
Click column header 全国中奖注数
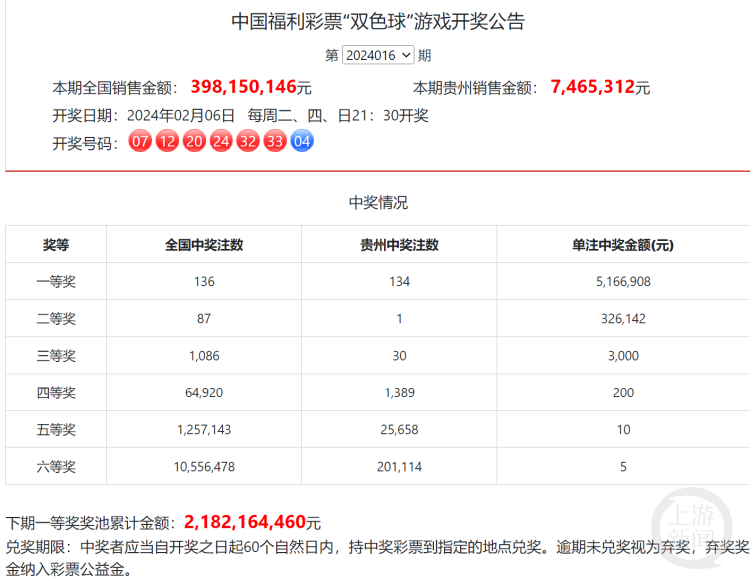(x=204, y=245)
